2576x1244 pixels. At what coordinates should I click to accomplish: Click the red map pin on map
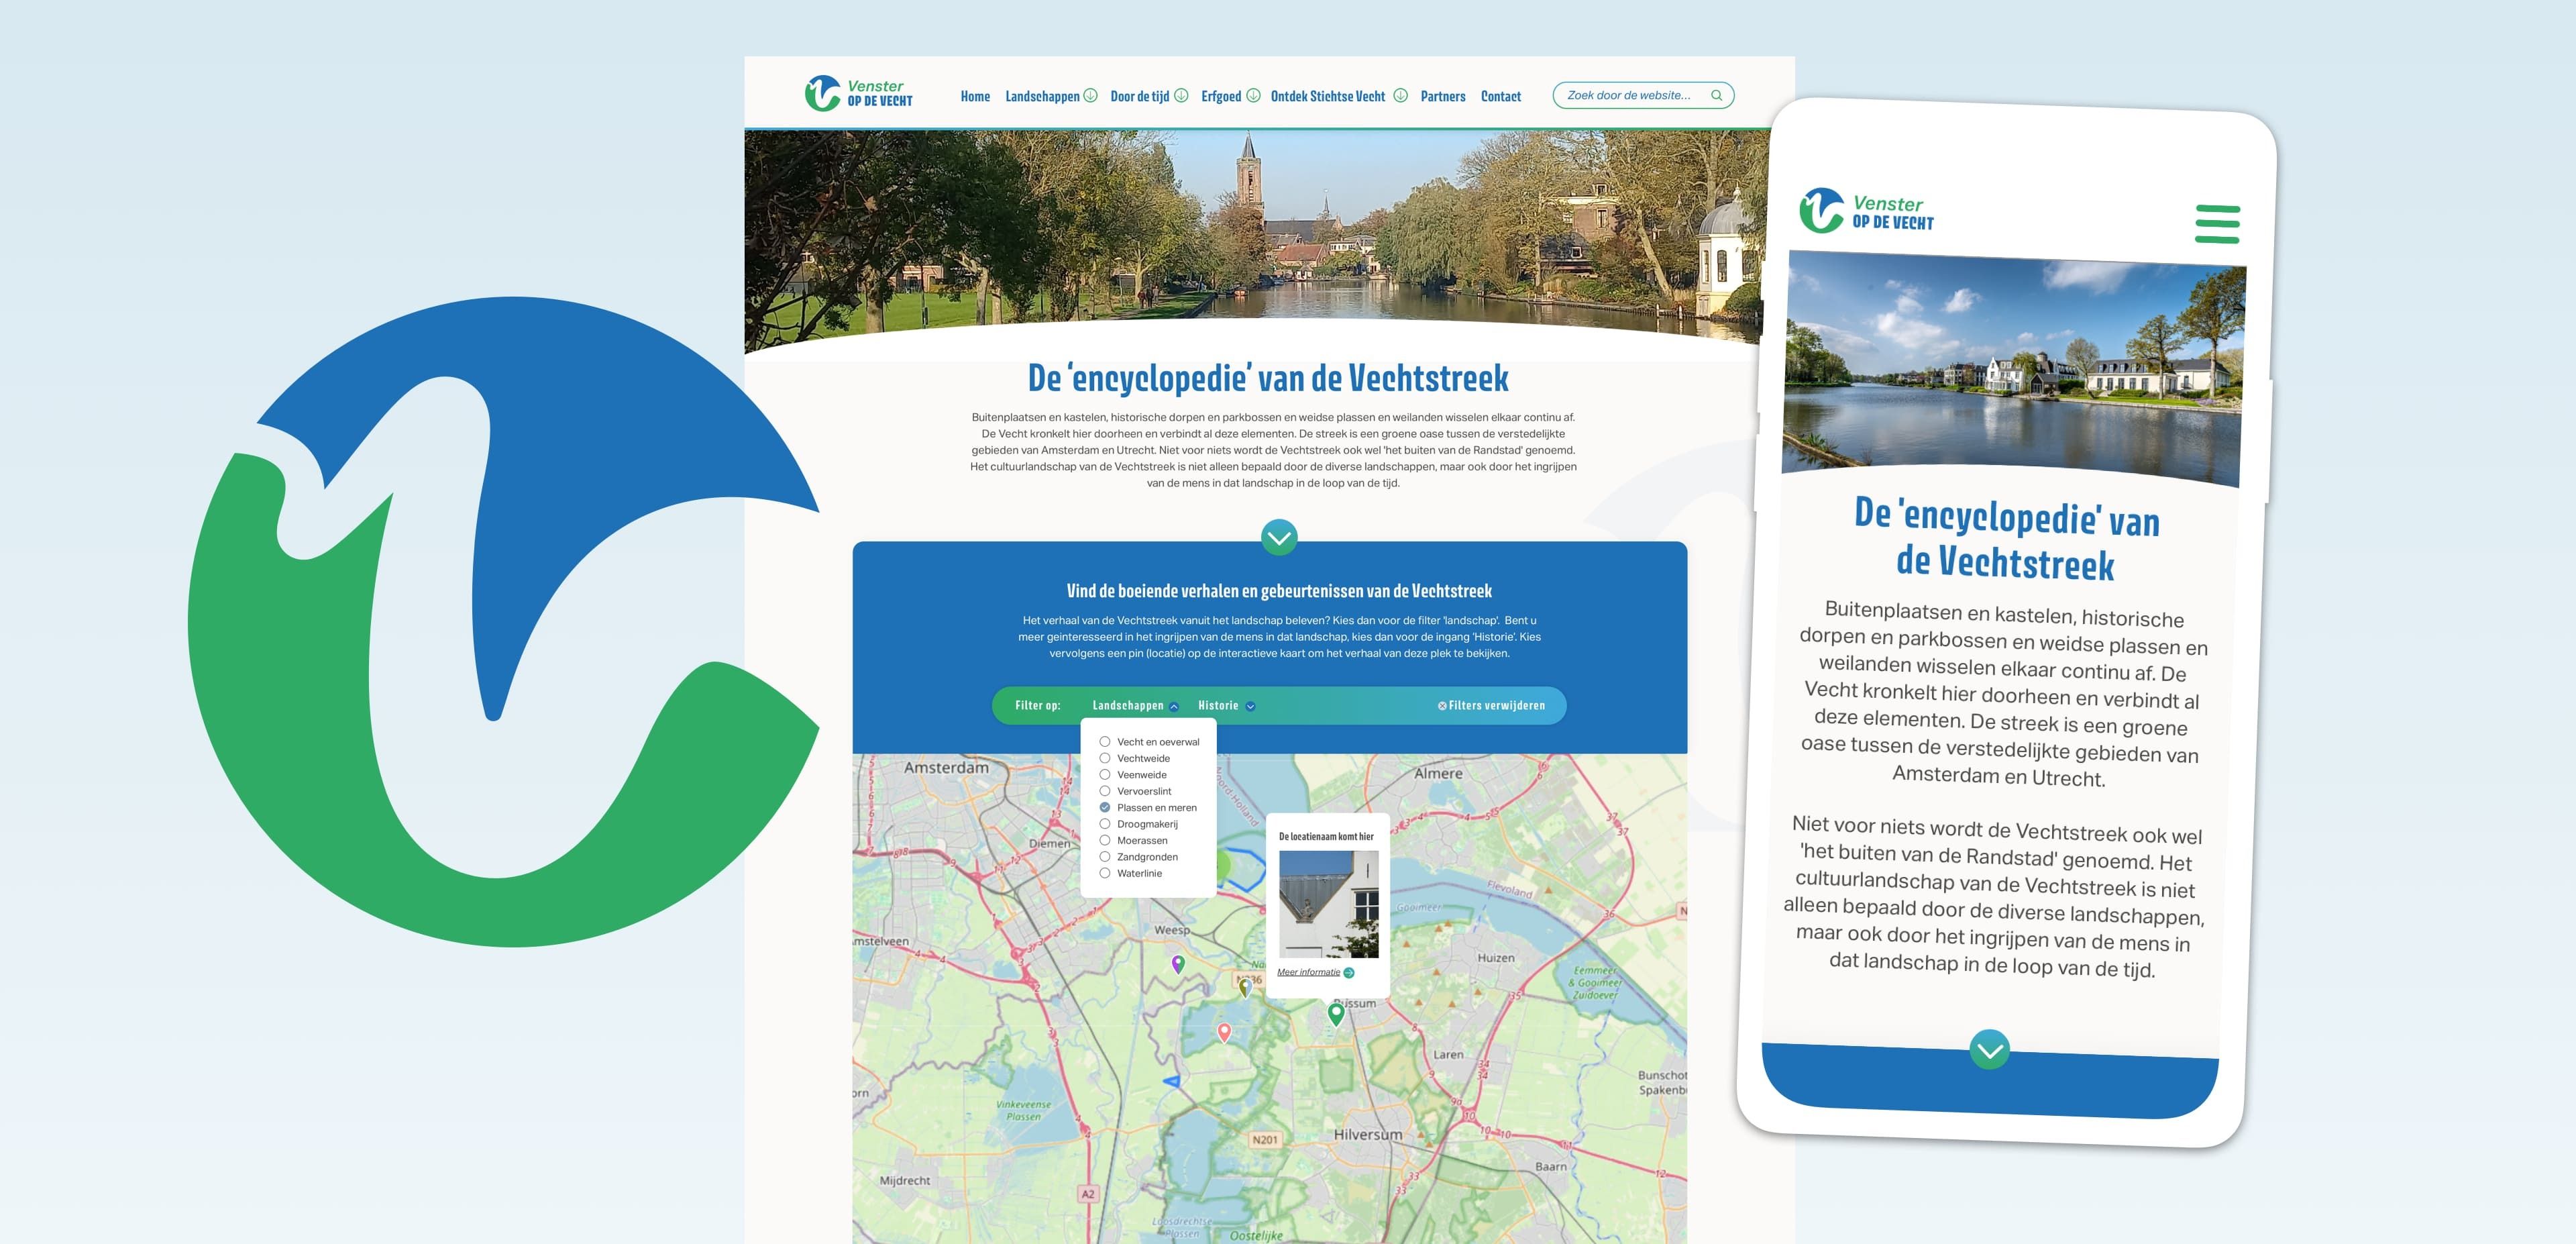point(1224,1031)
